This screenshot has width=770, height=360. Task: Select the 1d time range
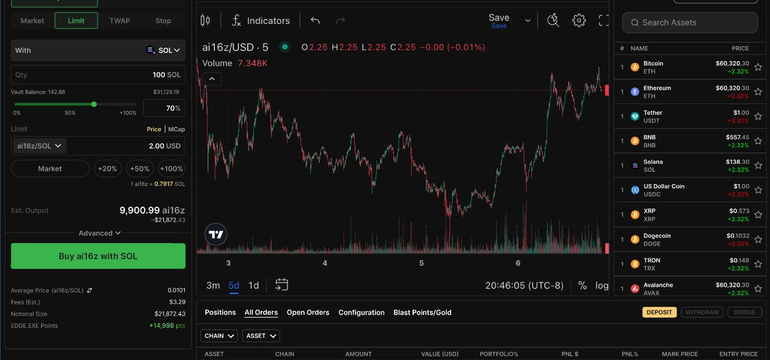(253, 285)
